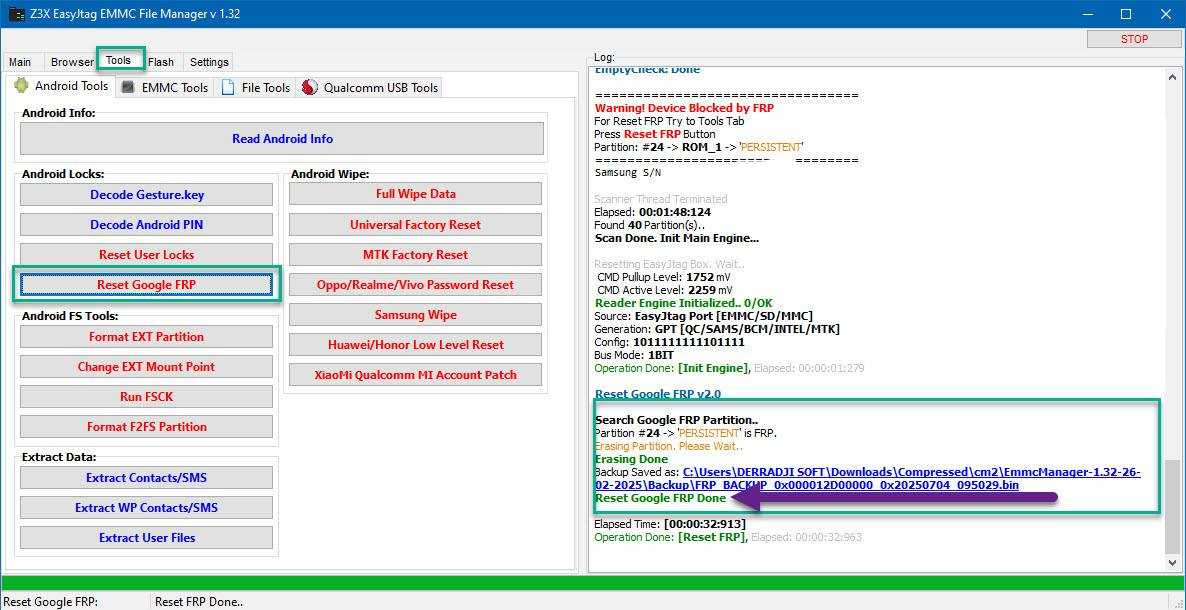
Task: Click Decode Gesture.key button
Action: [147, 195]
